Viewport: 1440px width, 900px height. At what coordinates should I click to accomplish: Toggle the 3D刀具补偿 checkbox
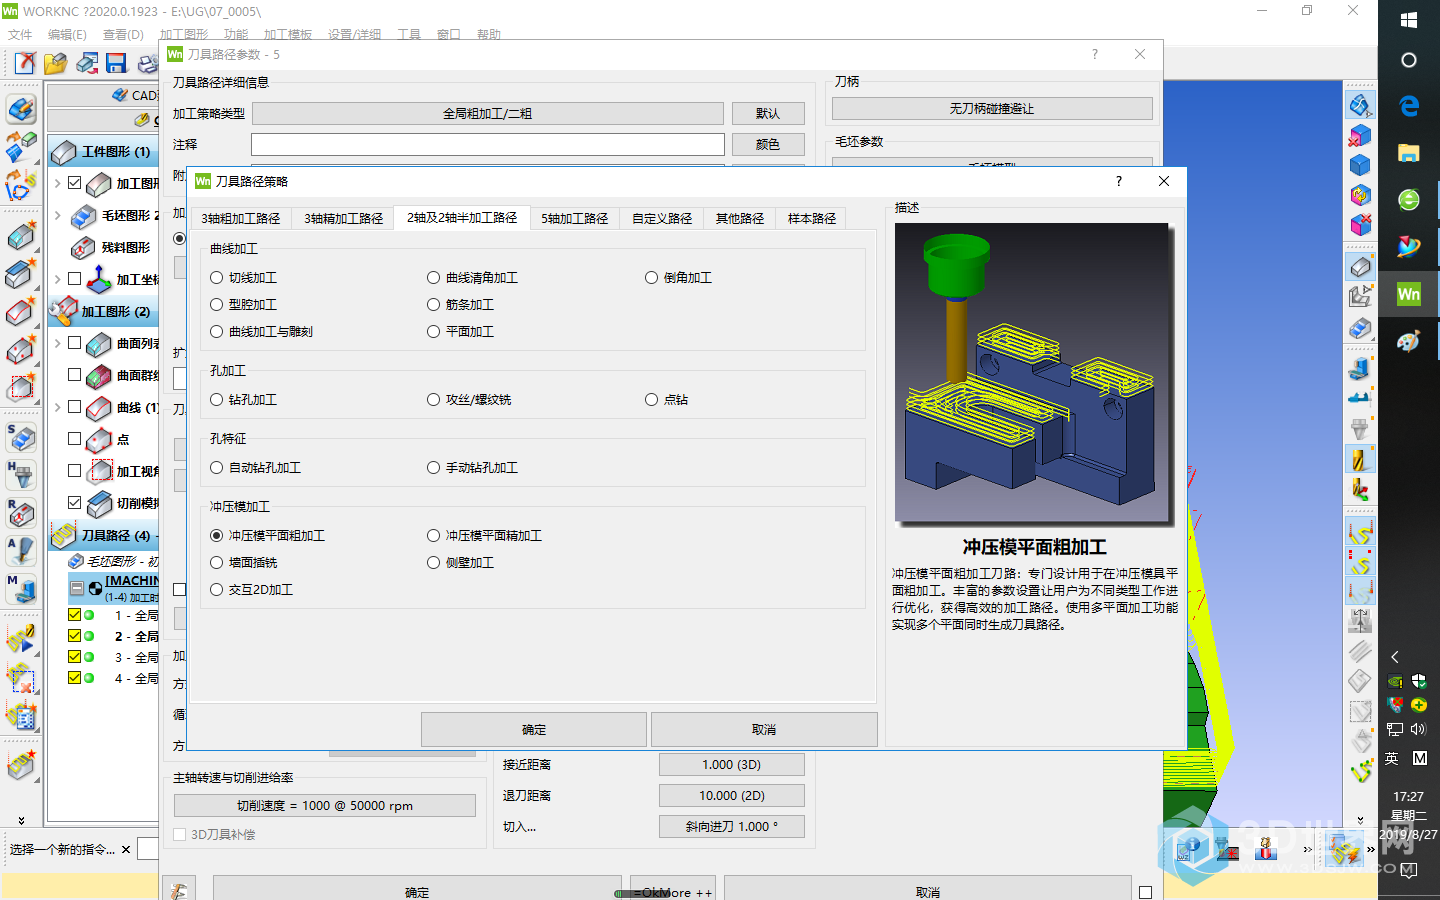[180, 834]
